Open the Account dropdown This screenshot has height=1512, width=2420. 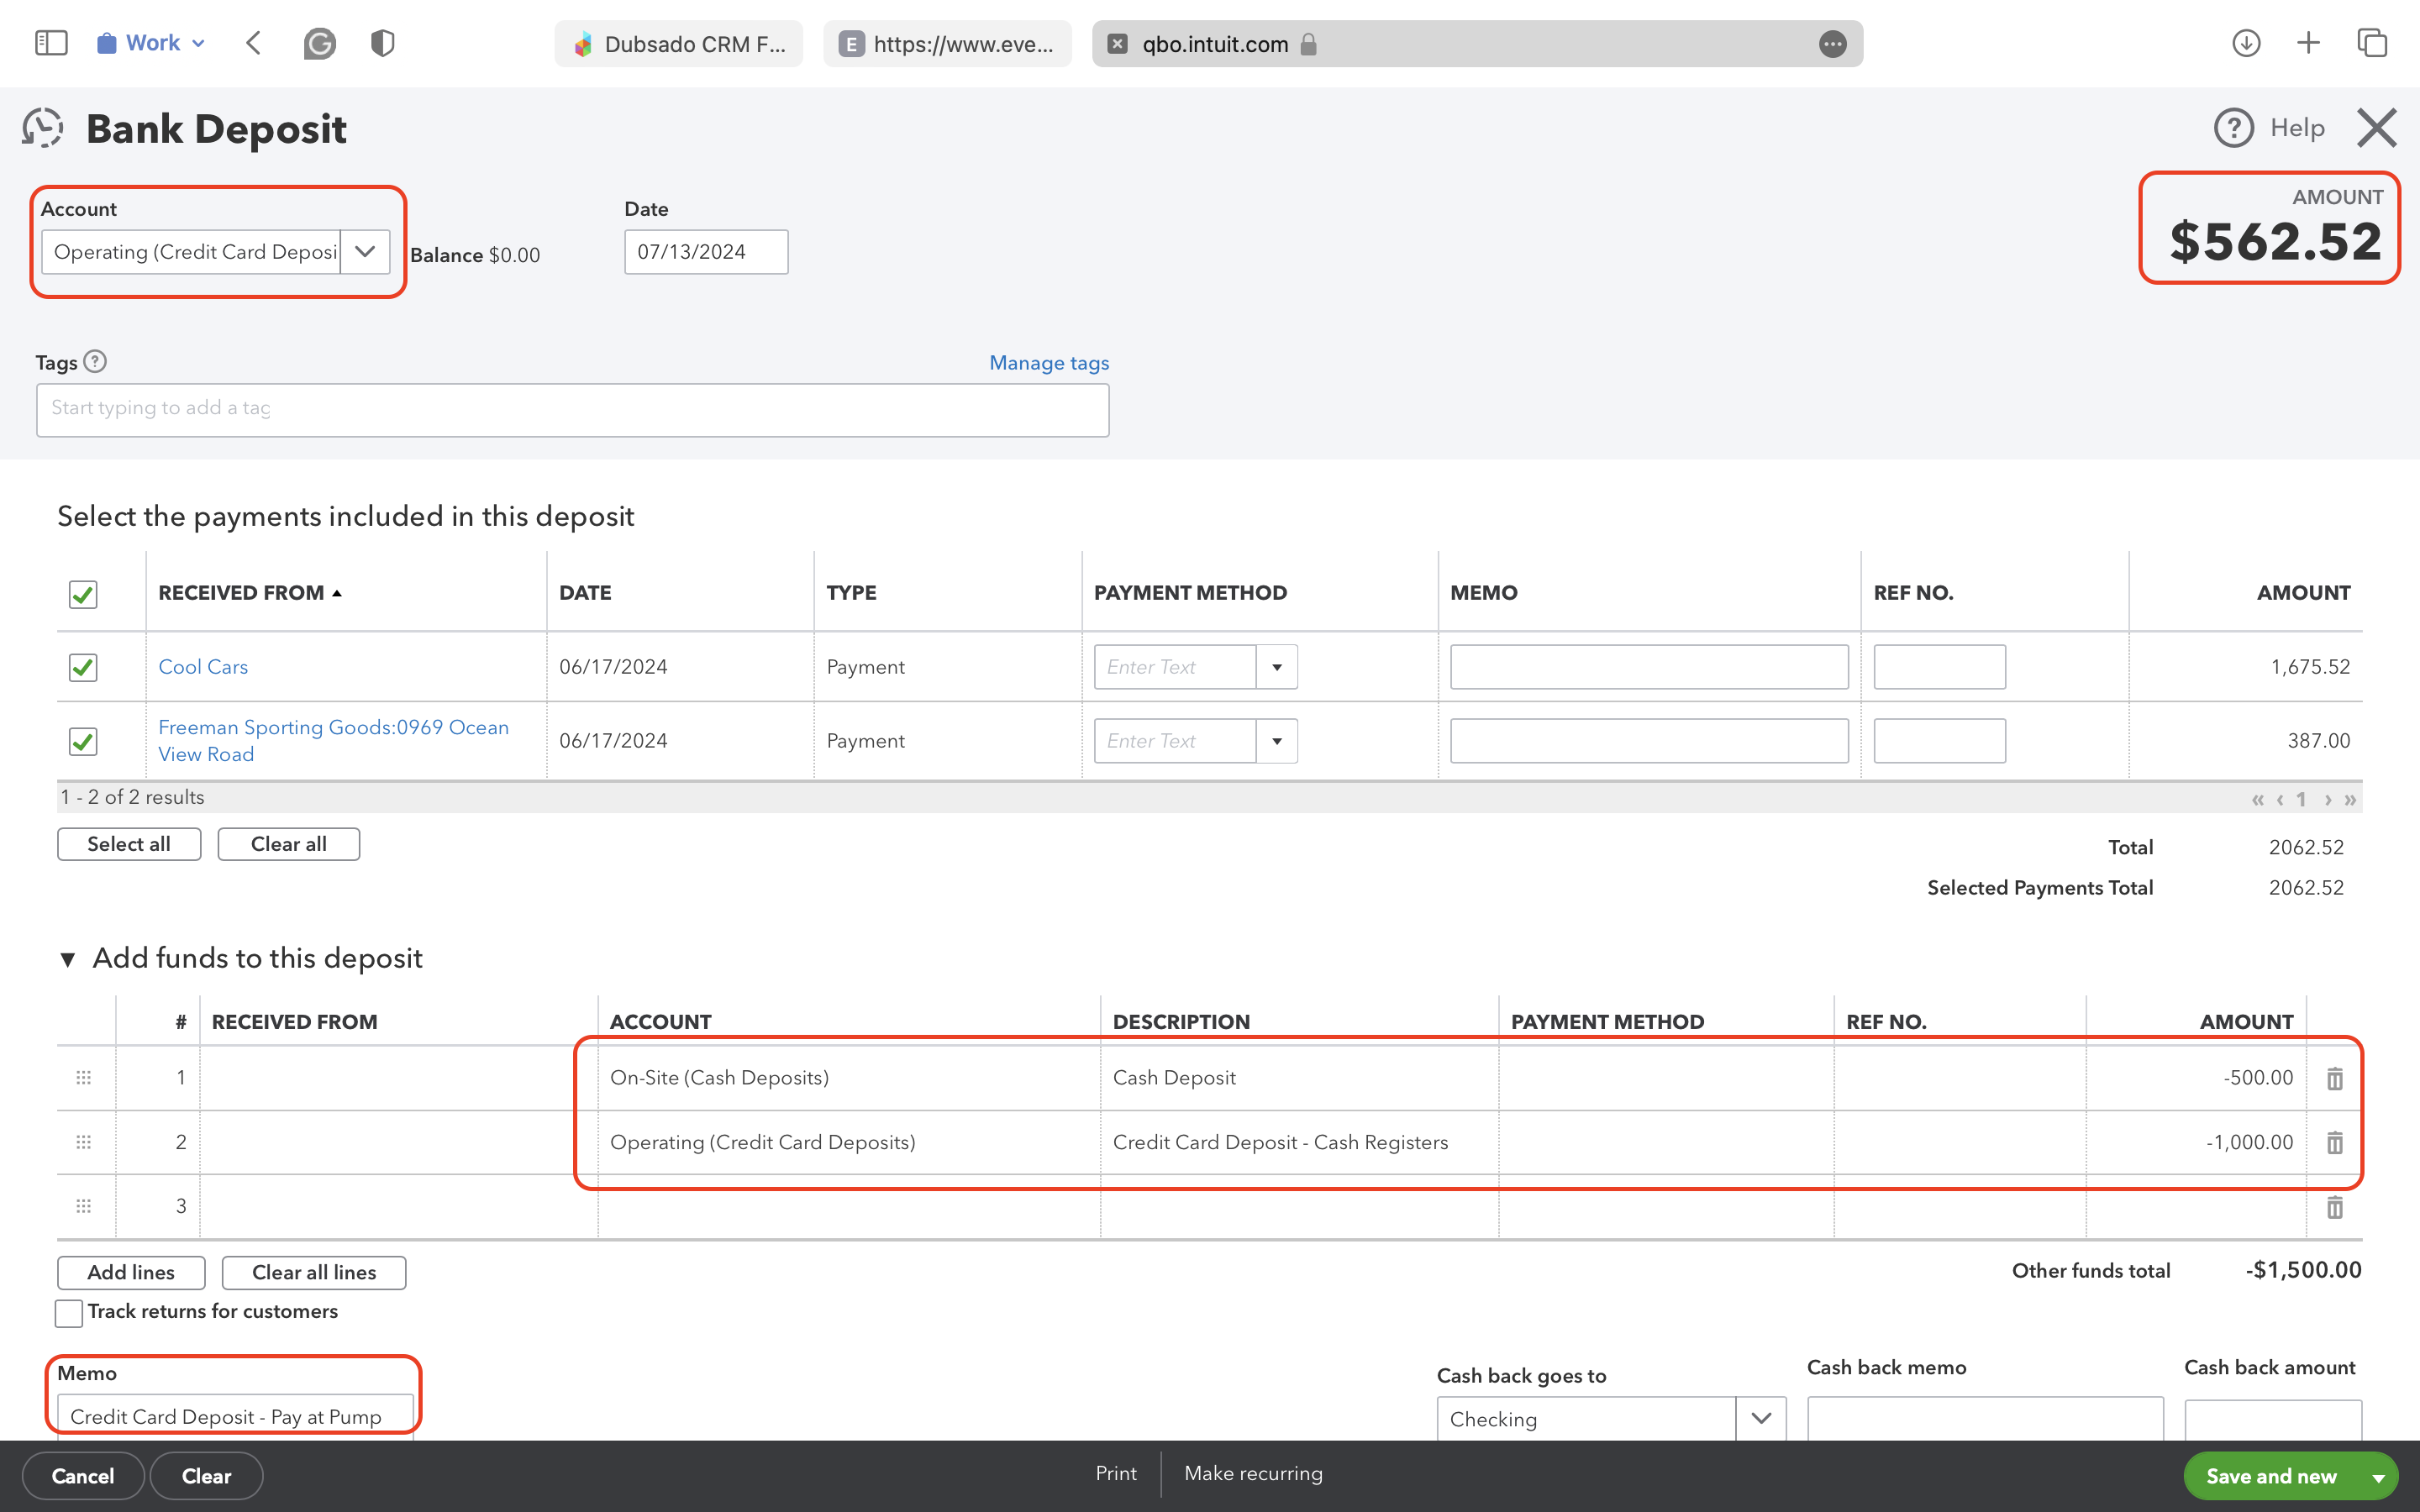point(364,252)
